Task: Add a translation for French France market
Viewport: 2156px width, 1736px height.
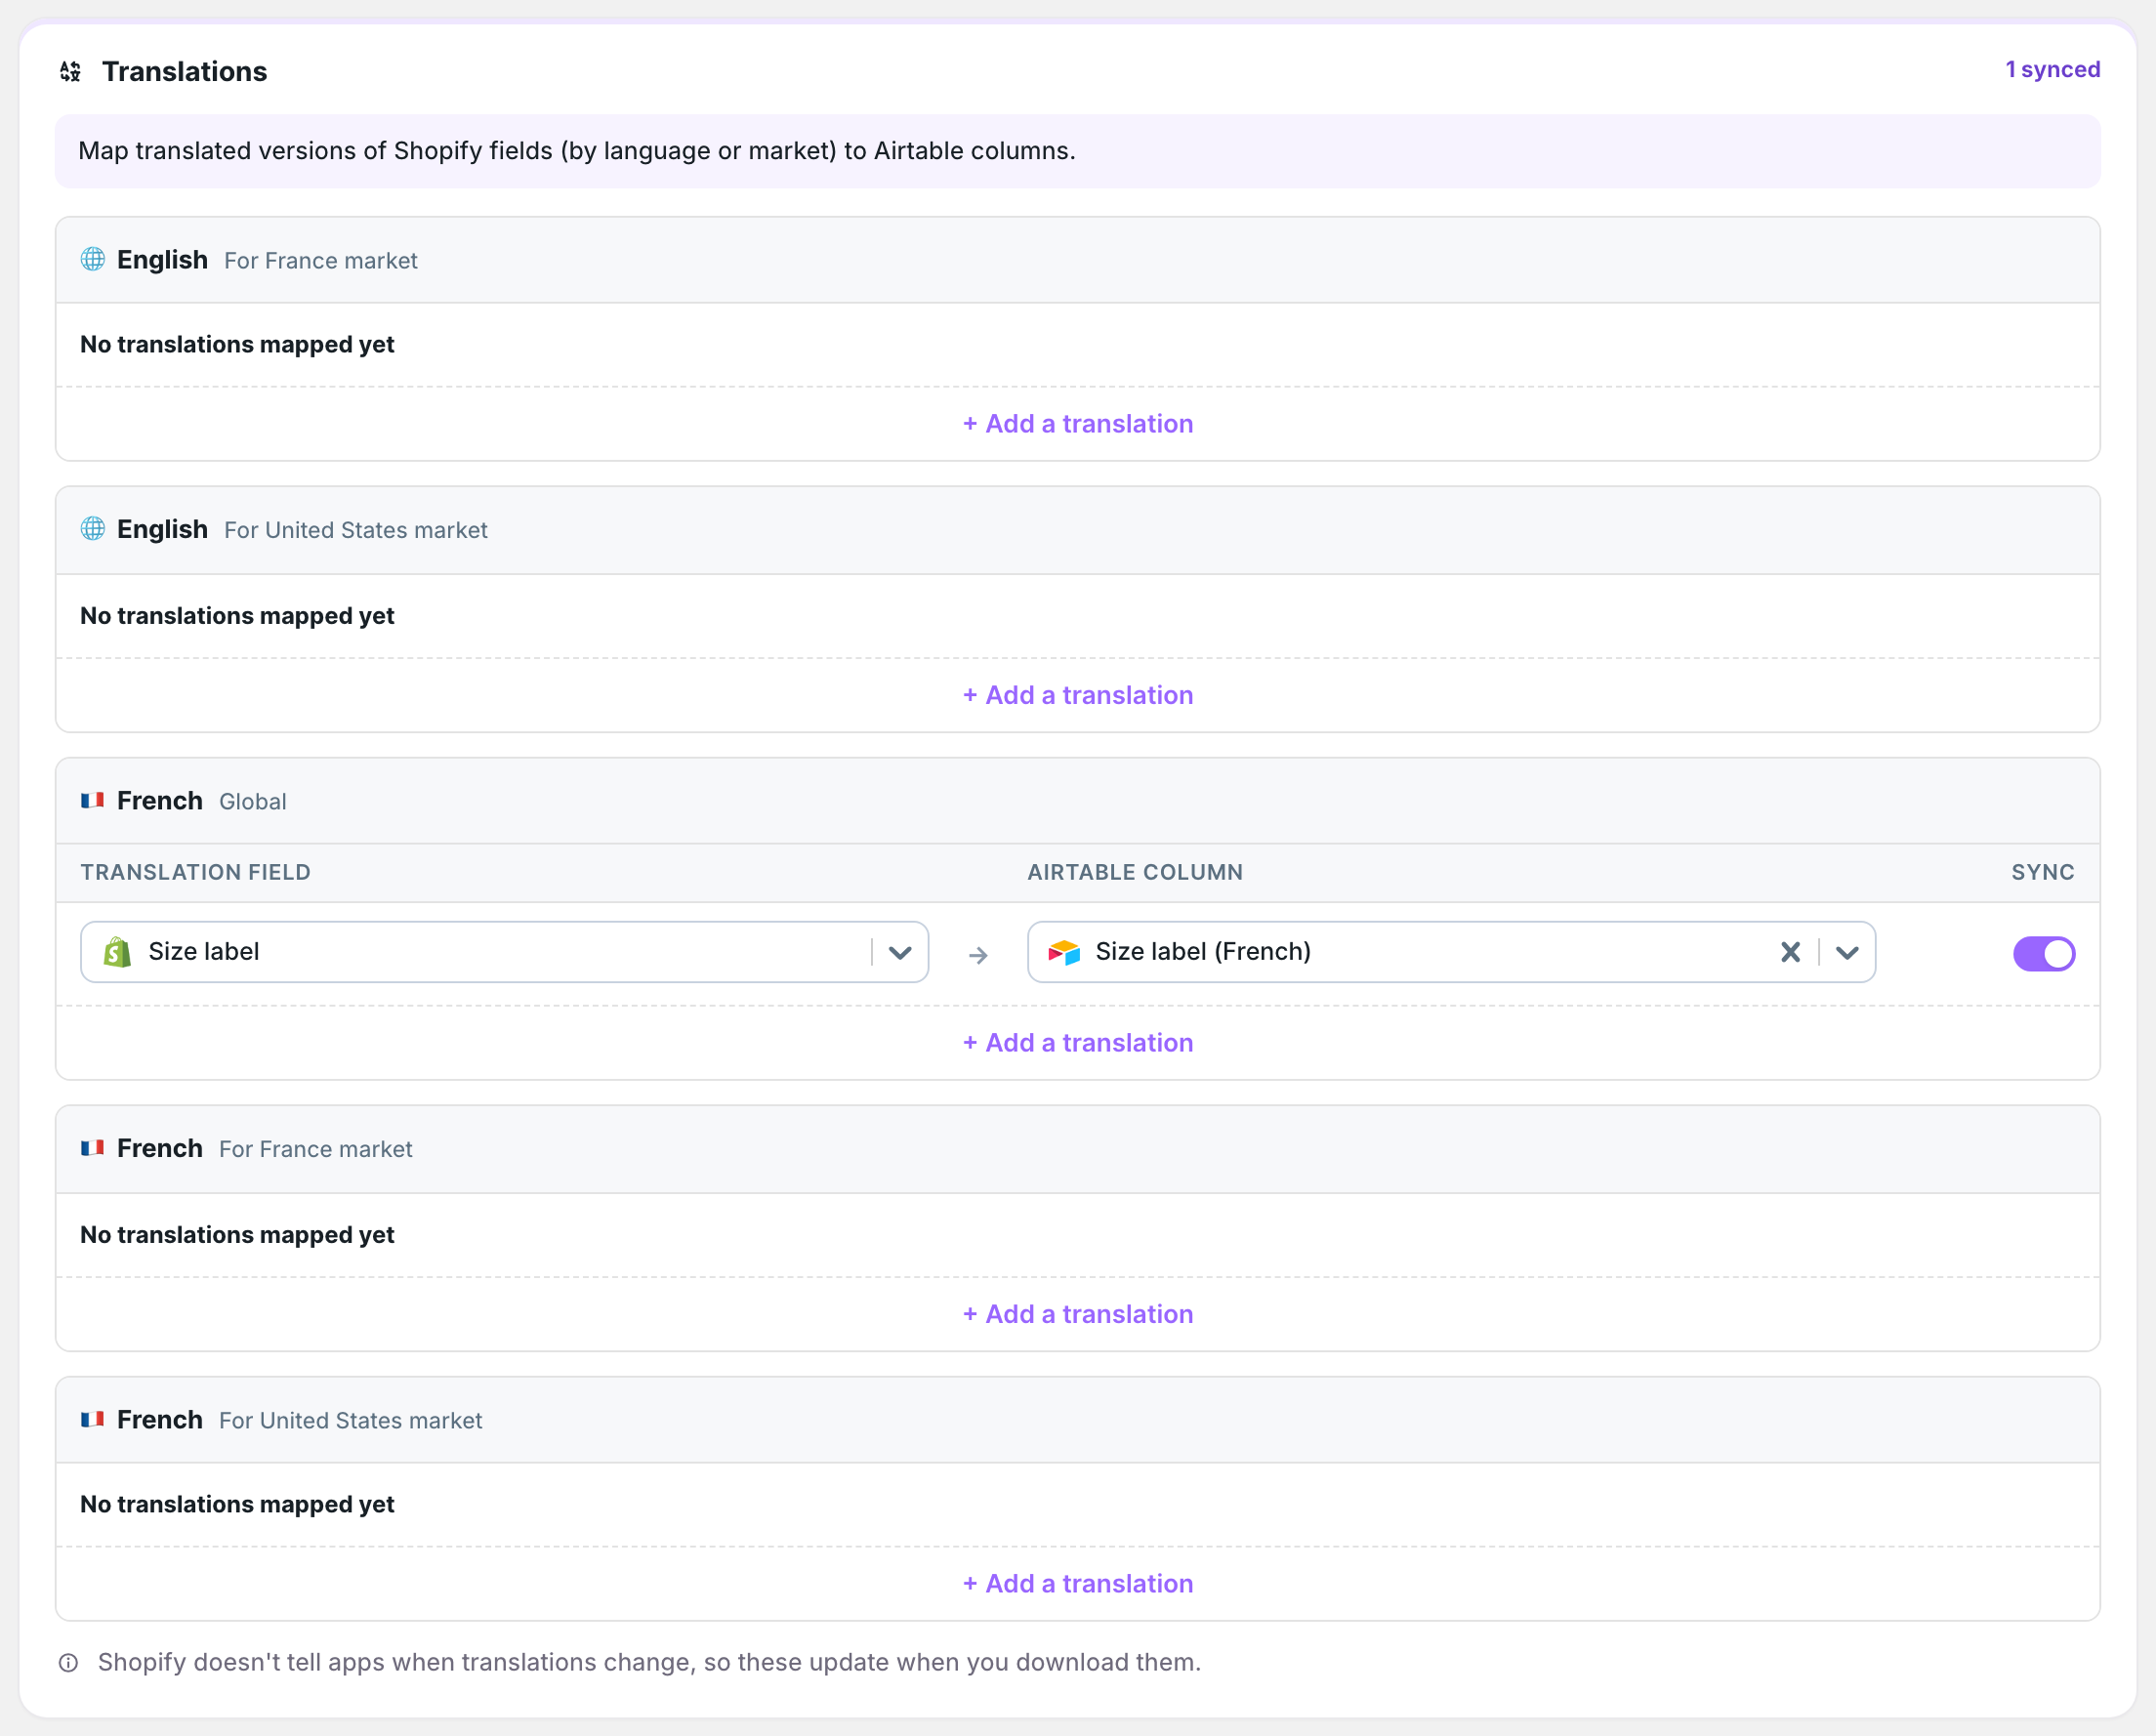Action: [1078, 1314]
